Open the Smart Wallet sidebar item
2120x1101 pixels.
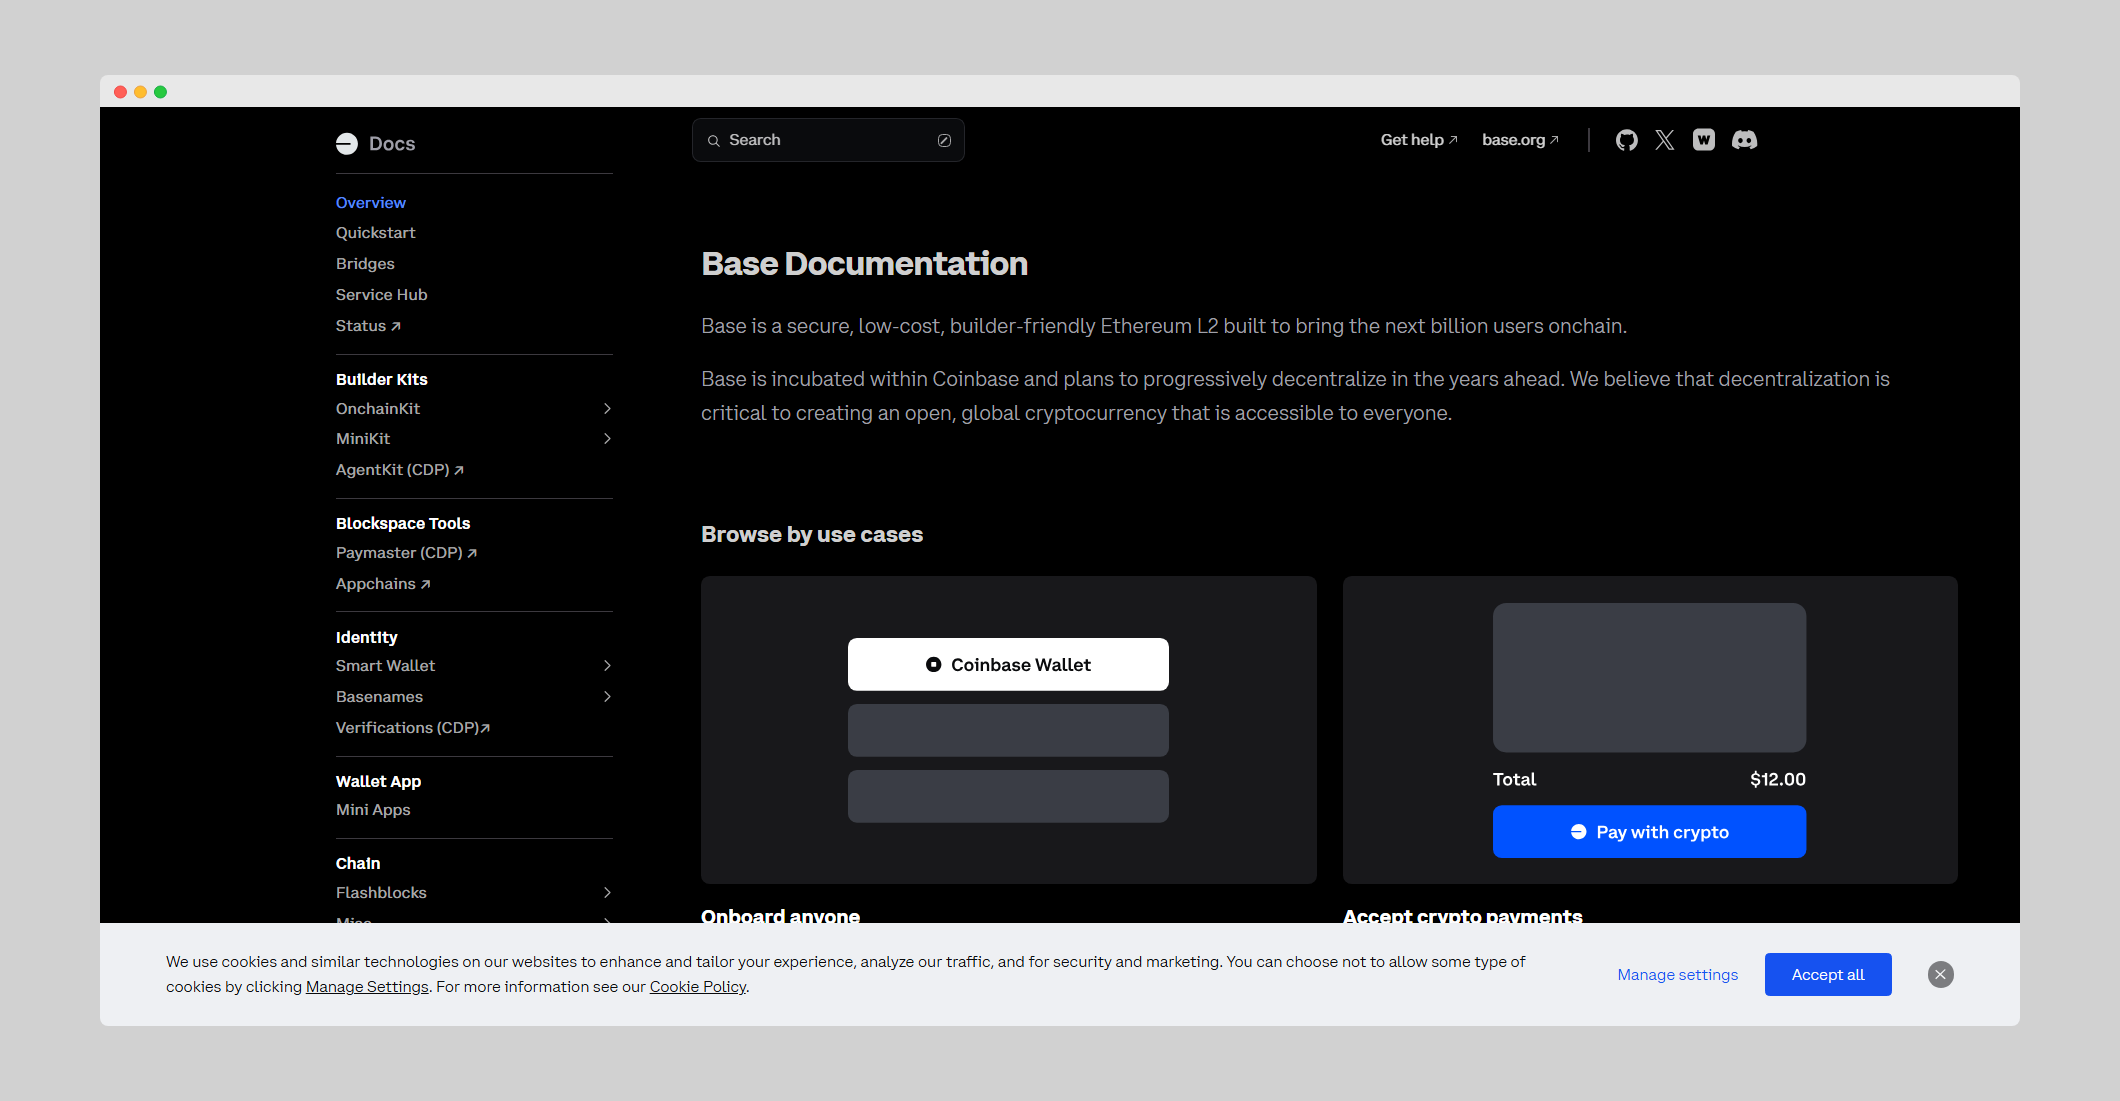pos(386,666)
